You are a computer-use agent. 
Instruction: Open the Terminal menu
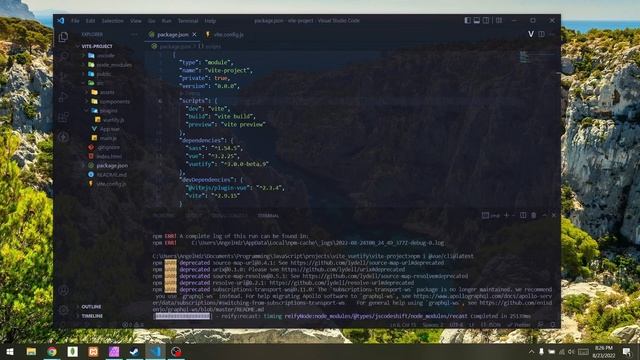[x=188, y=20]
